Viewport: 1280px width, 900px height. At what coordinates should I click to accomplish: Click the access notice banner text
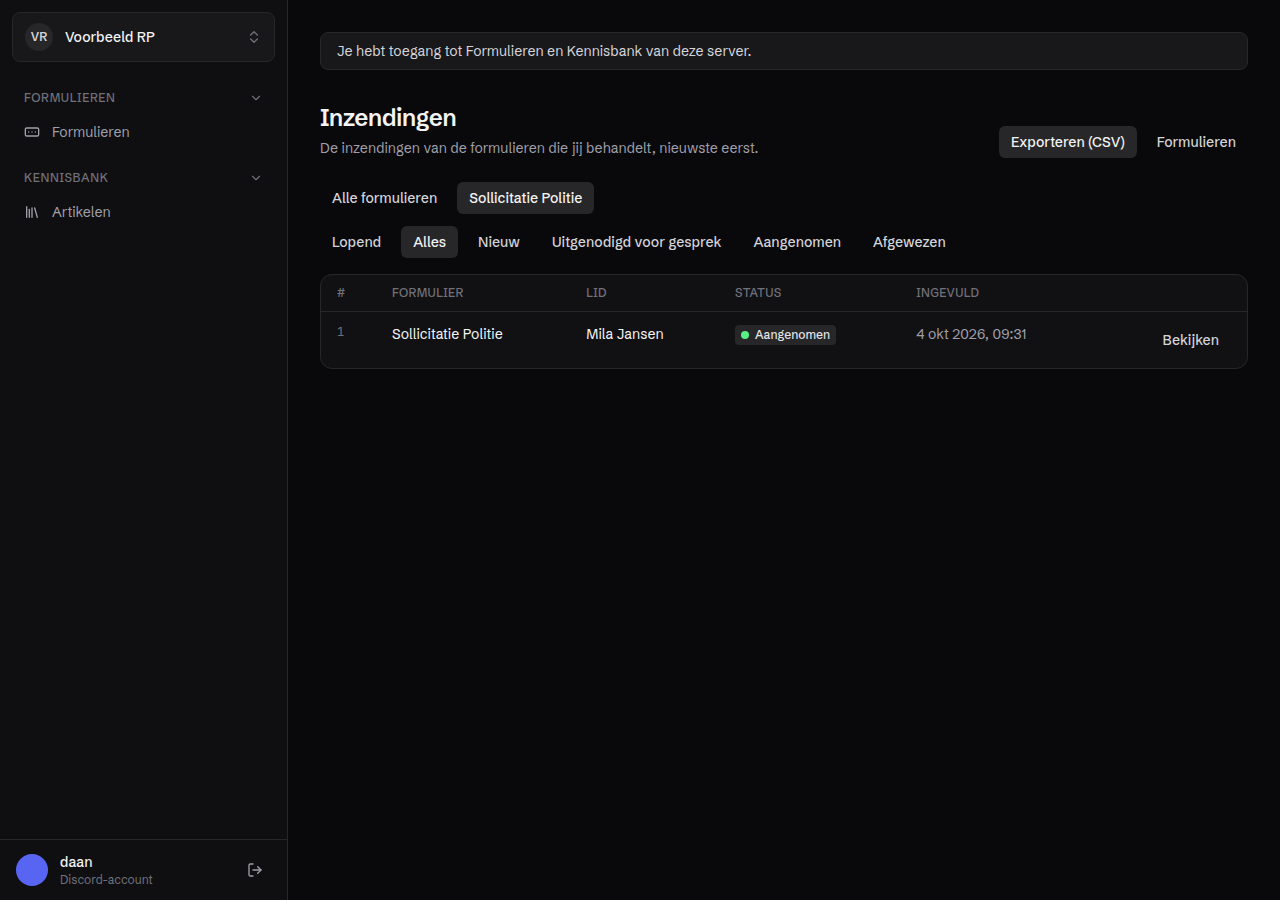544,51
